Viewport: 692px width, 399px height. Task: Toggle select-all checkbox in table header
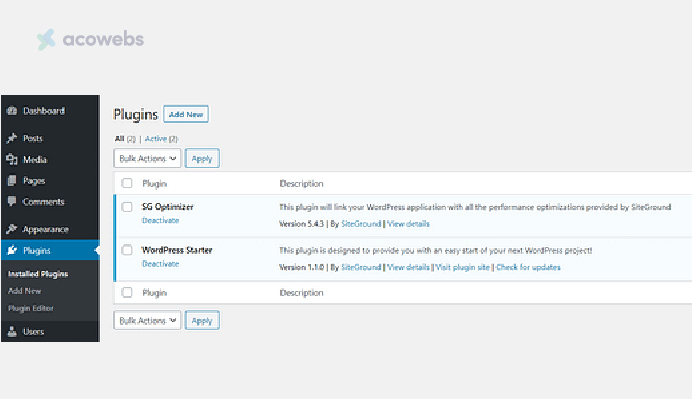(127, 183)
